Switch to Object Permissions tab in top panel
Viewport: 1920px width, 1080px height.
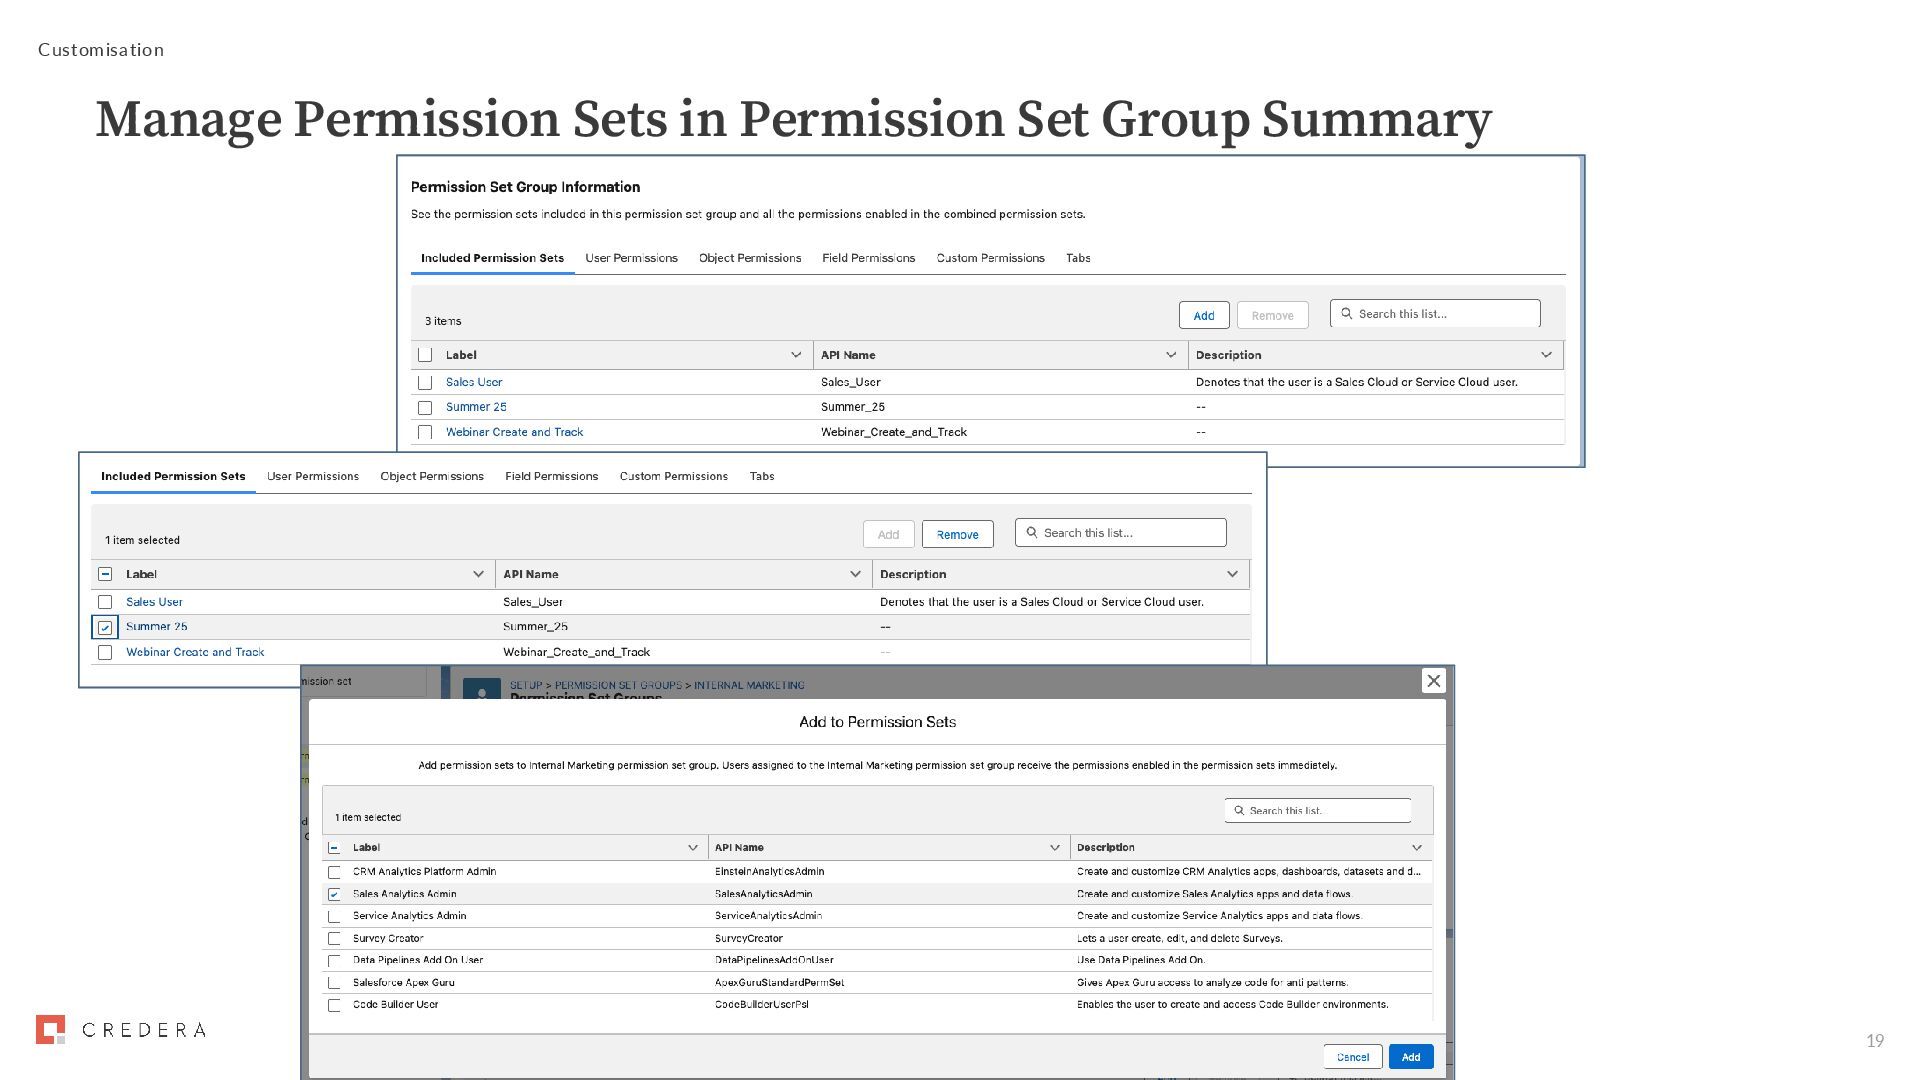click(749, 258)
